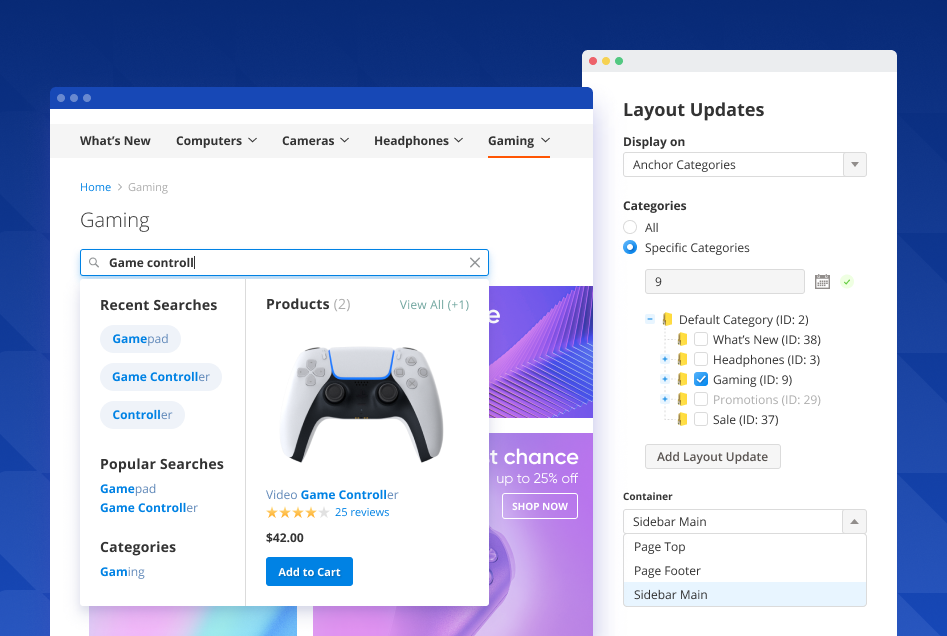Screen dimensions: 947x636
Task: Click the magnifier icon in the search bar
Action: 94,262
